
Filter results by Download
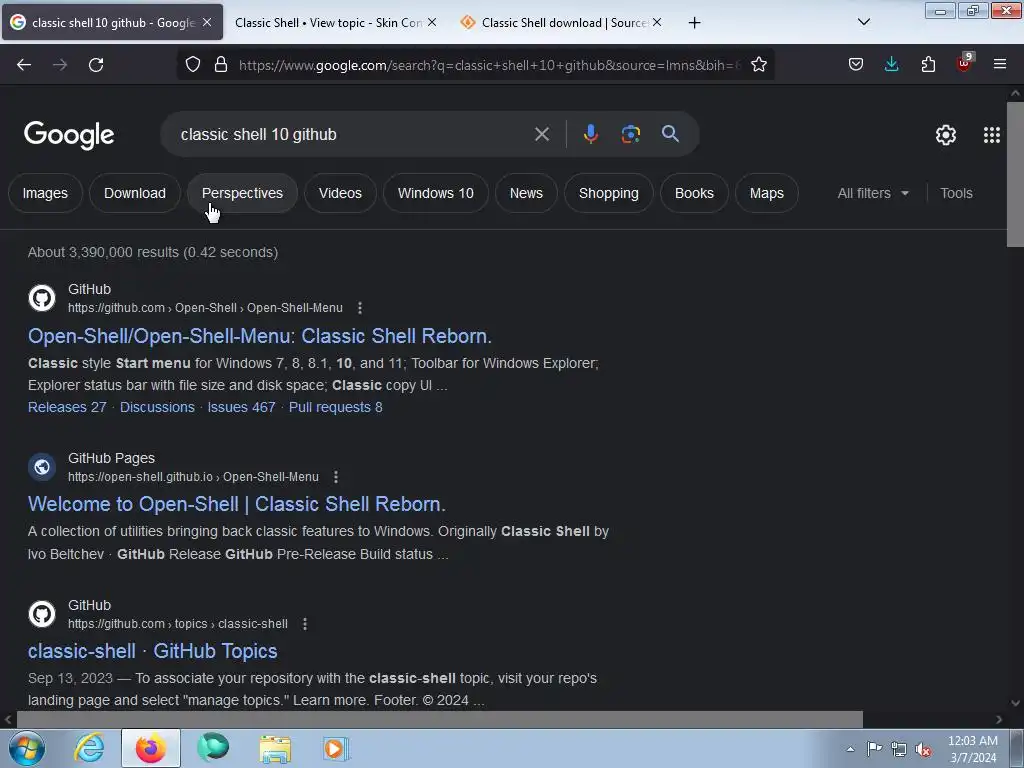point(135,193)
